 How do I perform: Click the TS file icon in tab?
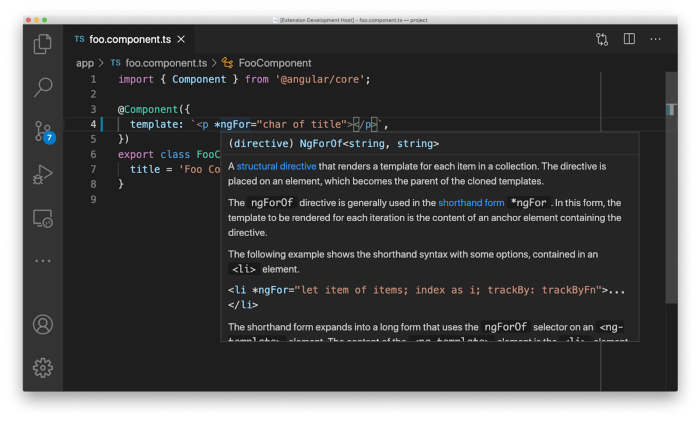tap(79, 39)
